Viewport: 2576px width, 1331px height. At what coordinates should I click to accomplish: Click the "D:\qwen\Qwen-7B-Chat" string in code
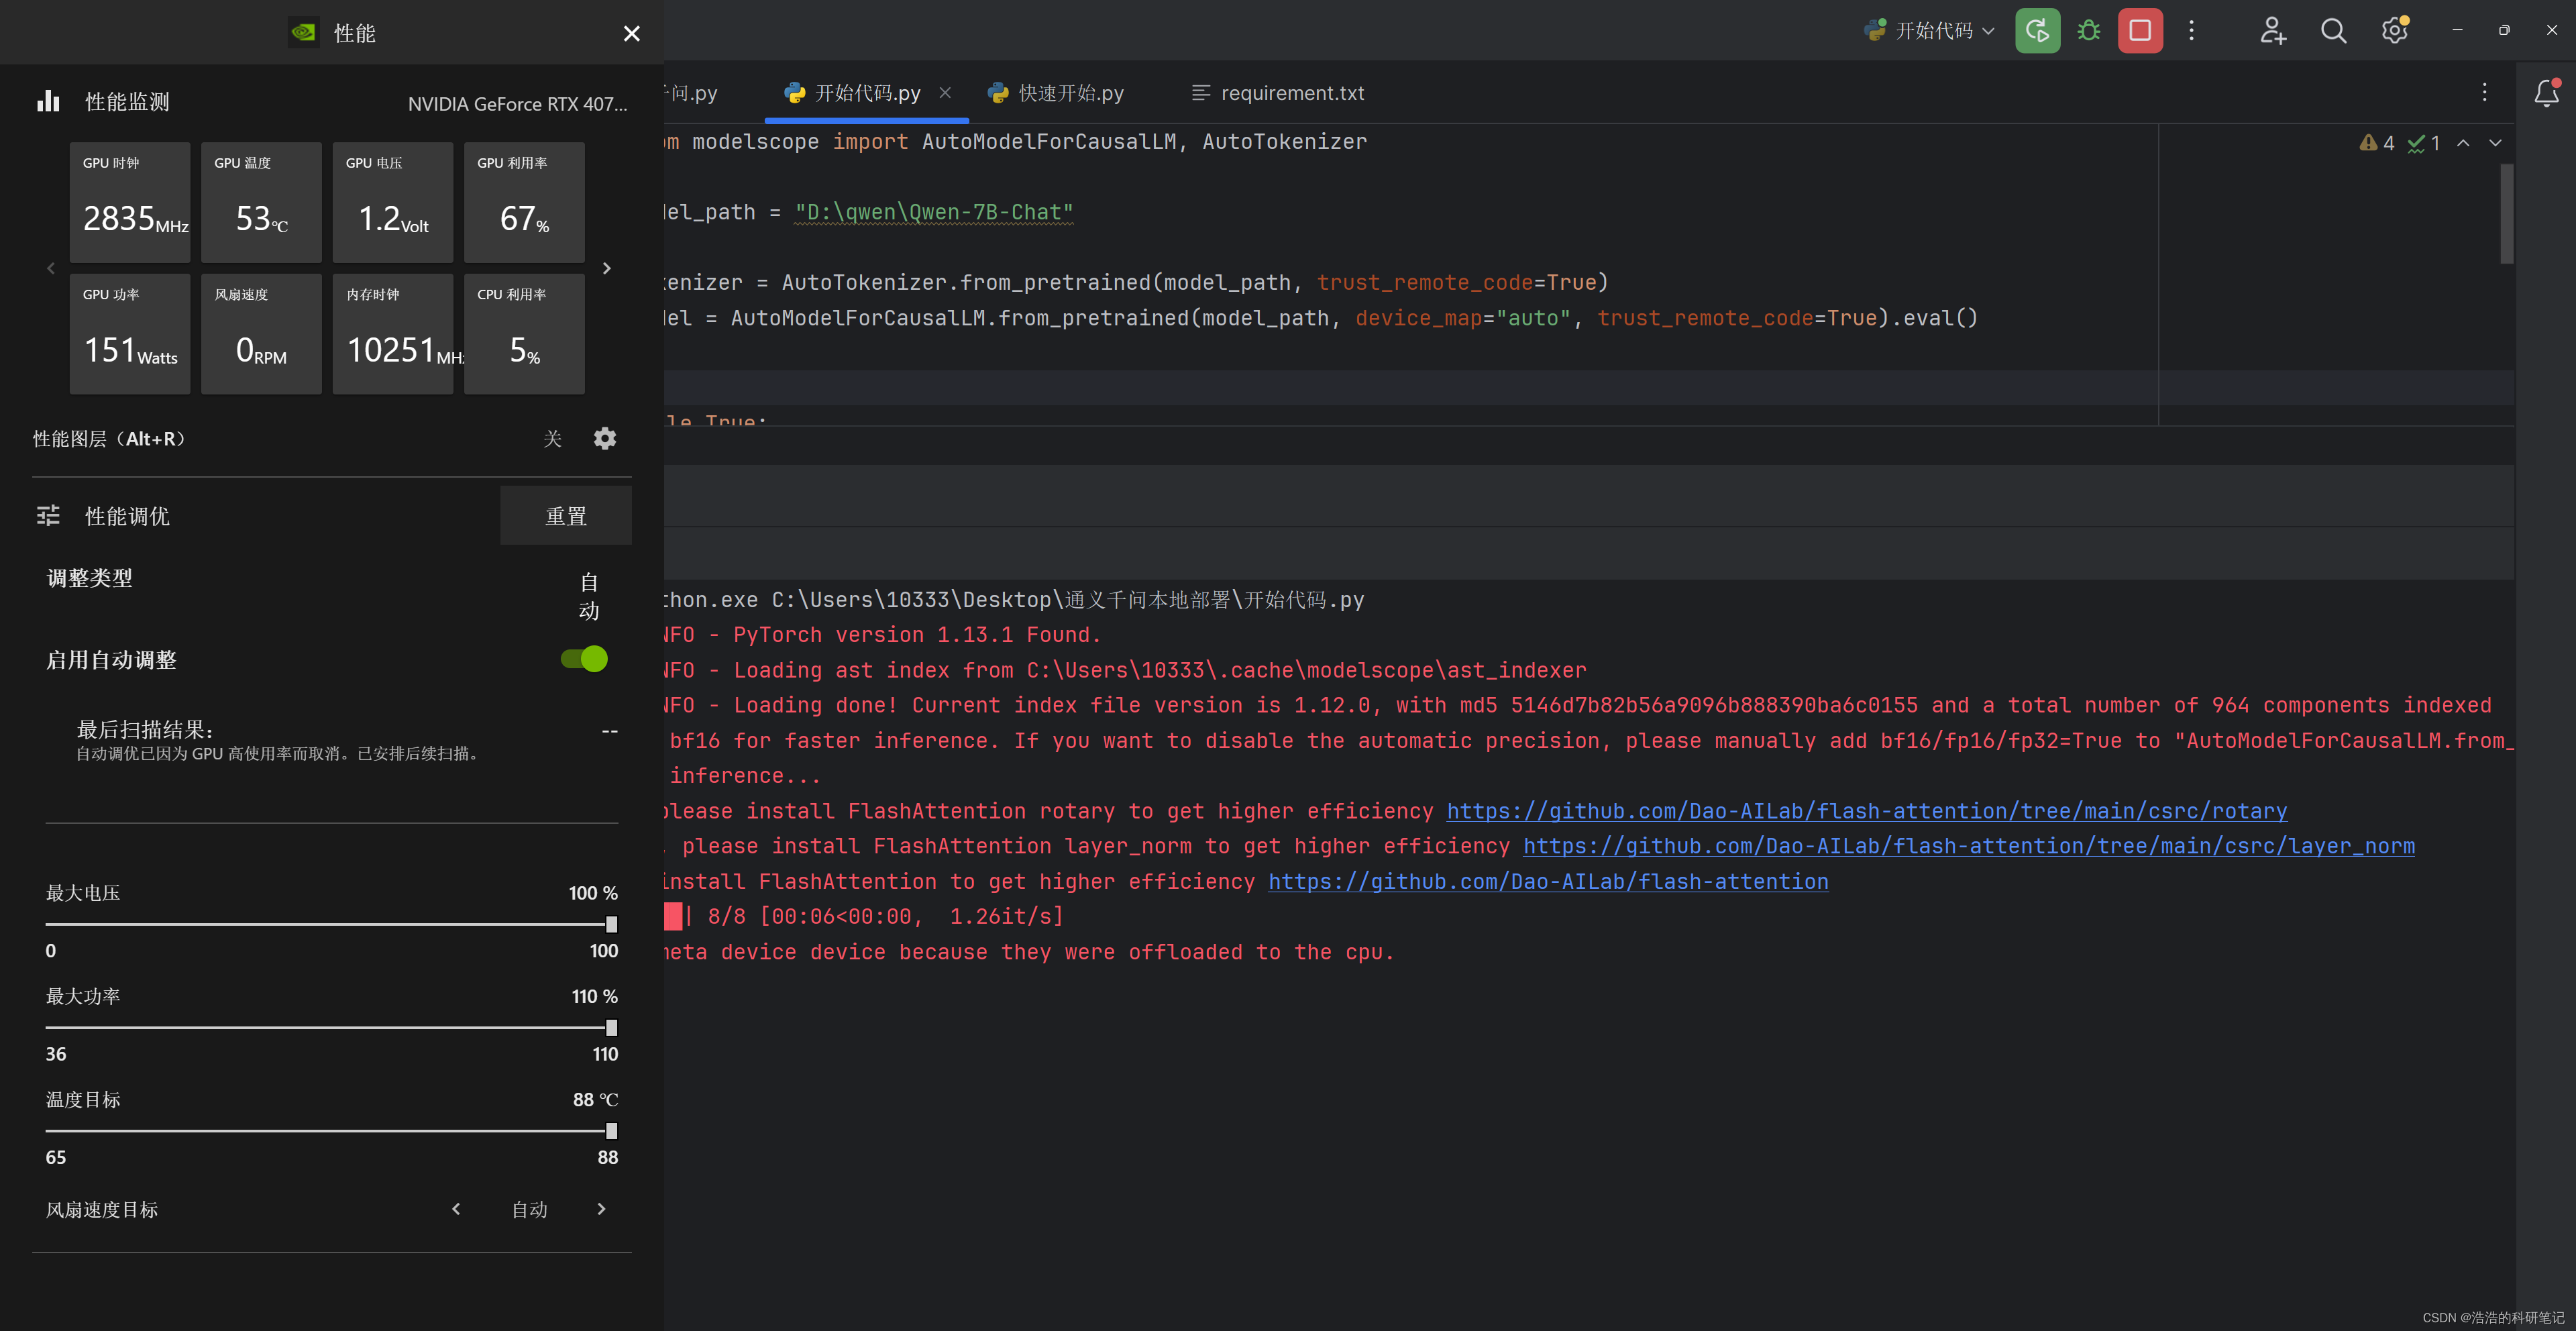pyautogui.click(x=934, y=212)
